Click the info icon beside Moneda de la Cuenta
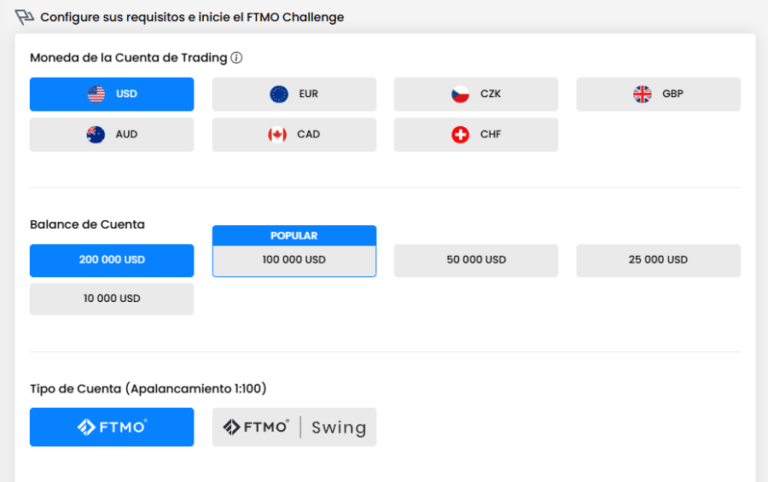The width and height of the screenshot is (768, 482). (237, 57)
